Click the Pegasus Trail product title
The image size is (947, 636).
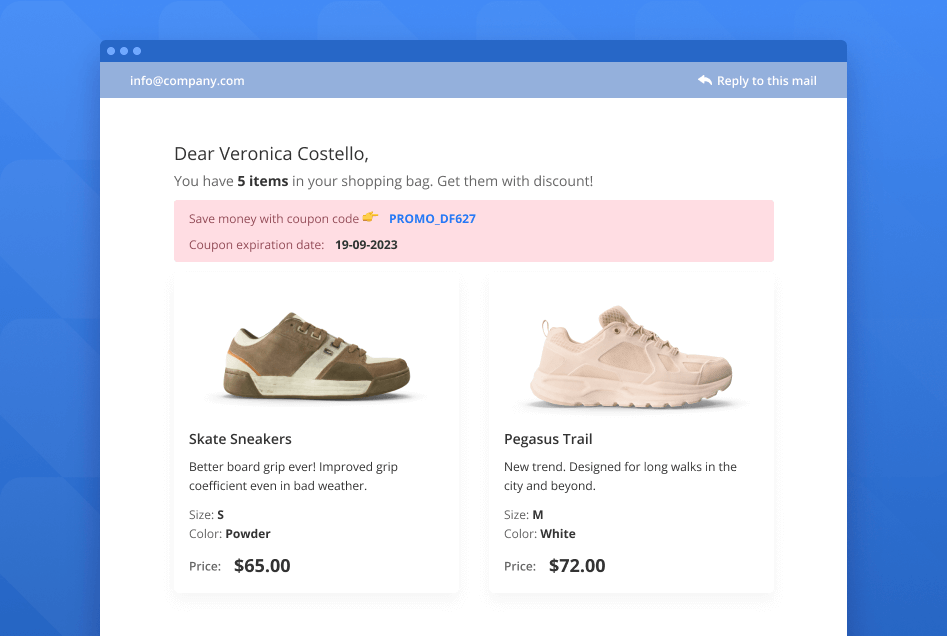pos(548,439)
